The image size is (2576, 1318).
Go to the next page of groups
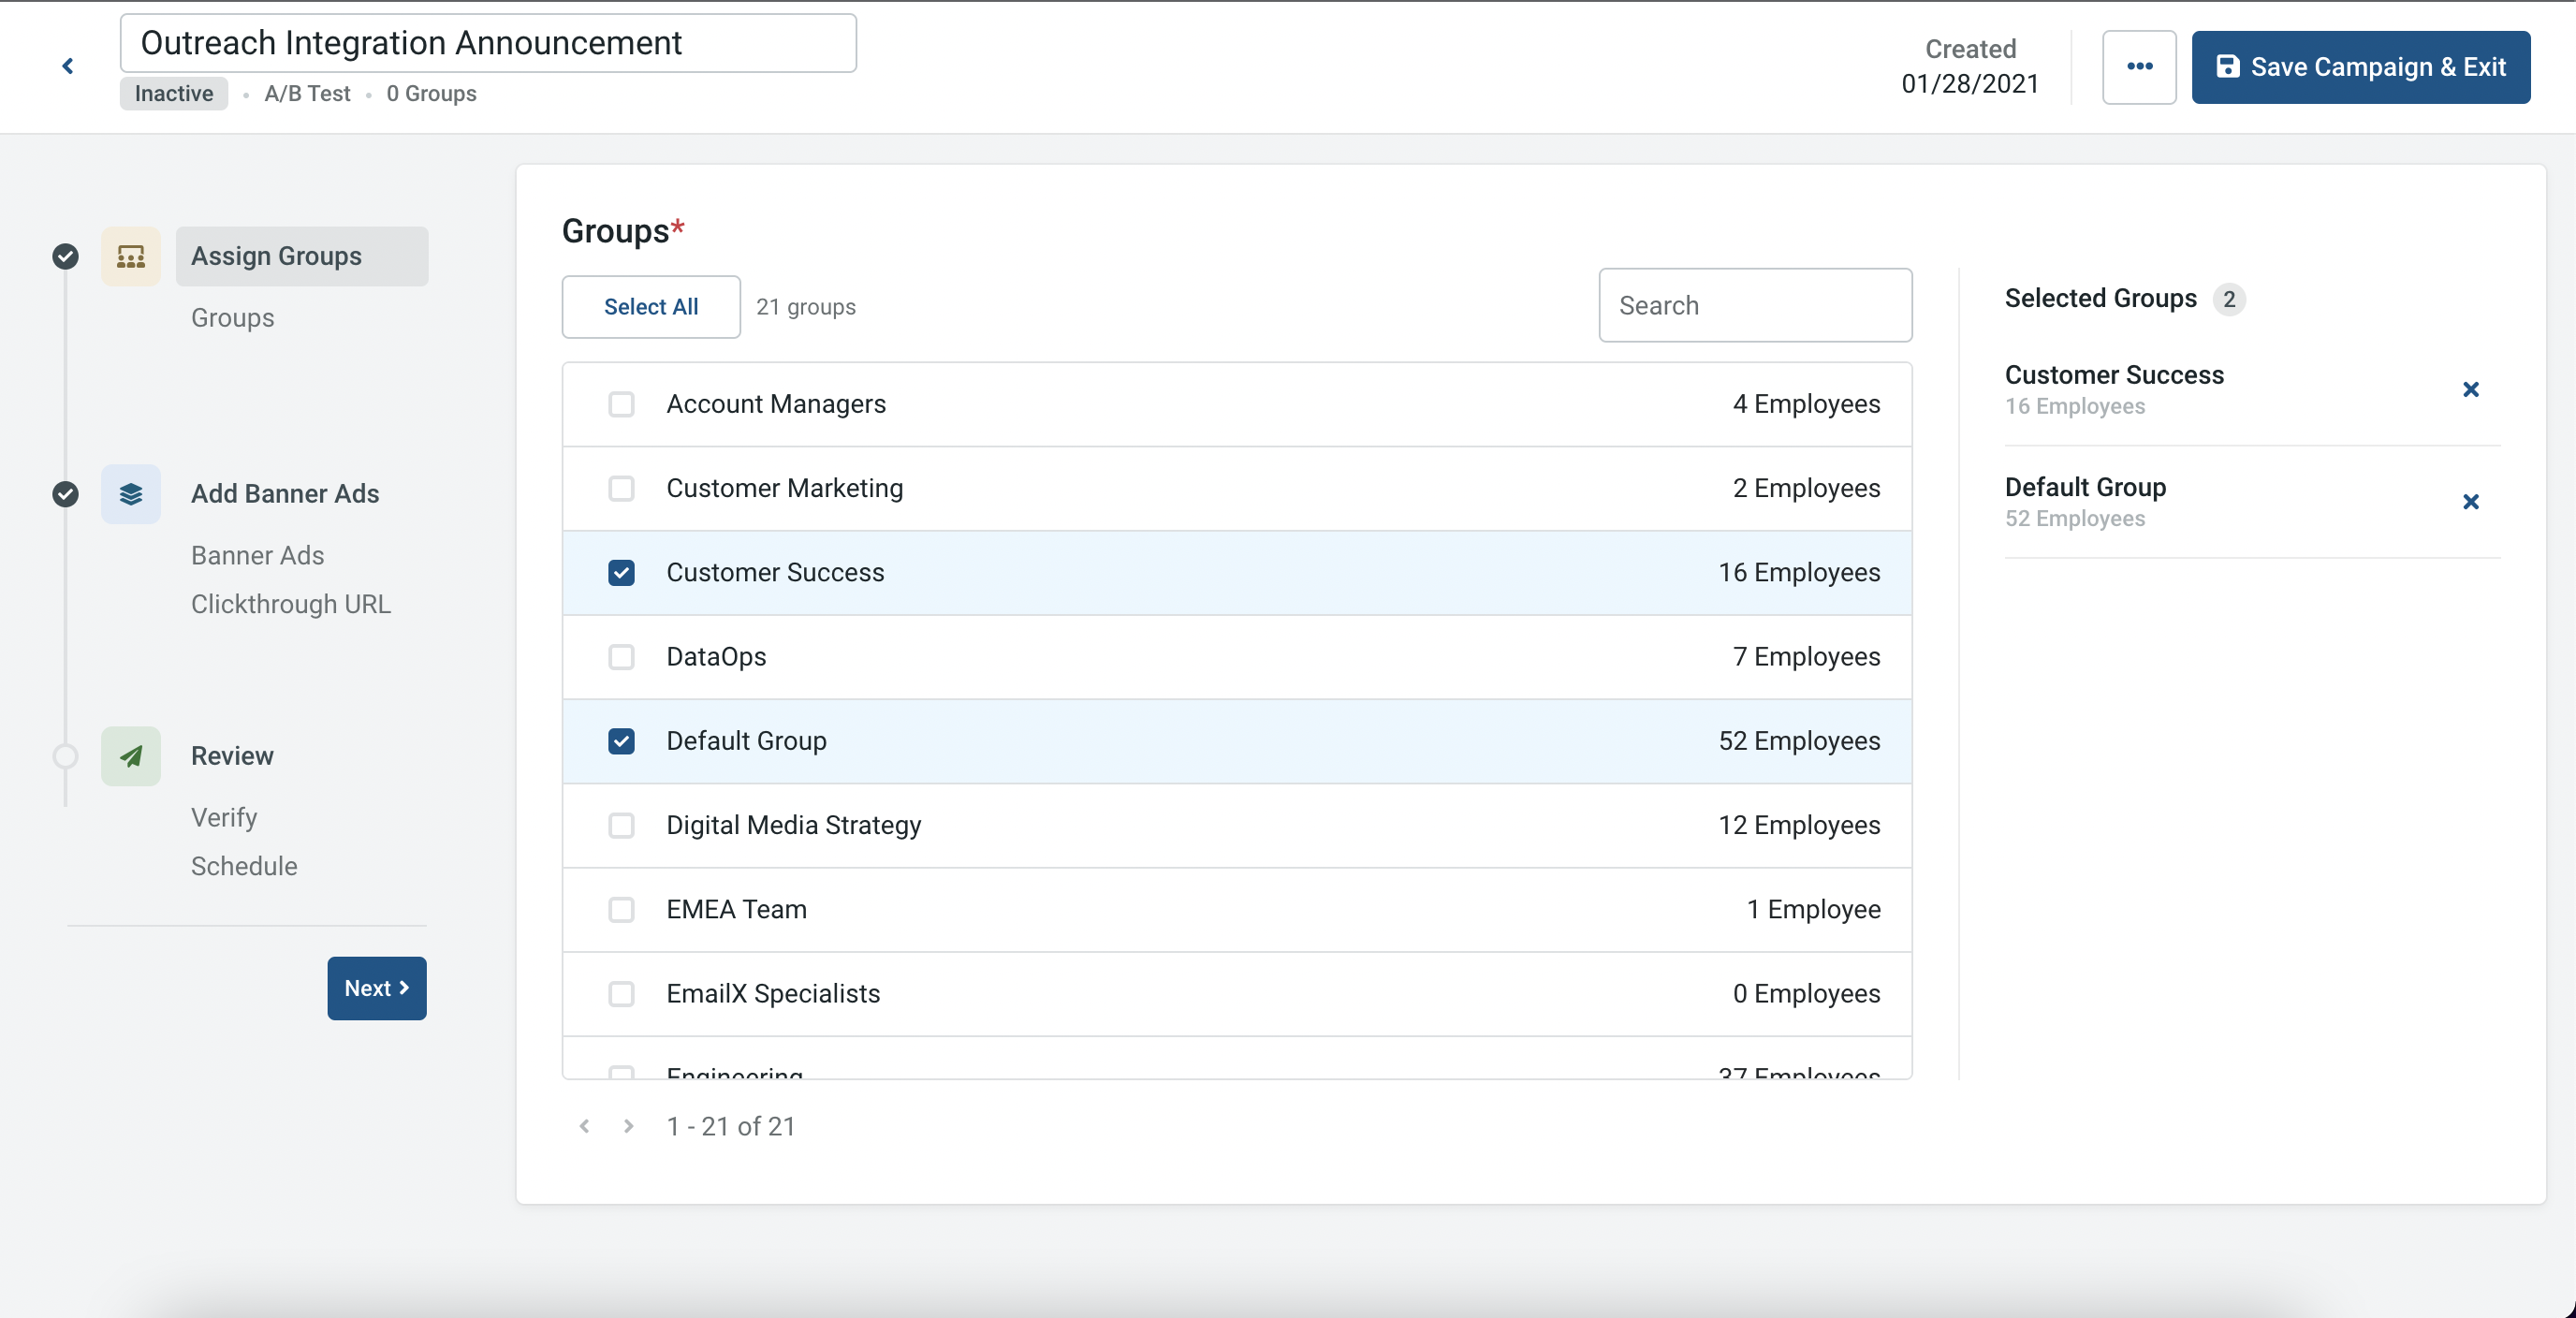(x=628, y=1126)
